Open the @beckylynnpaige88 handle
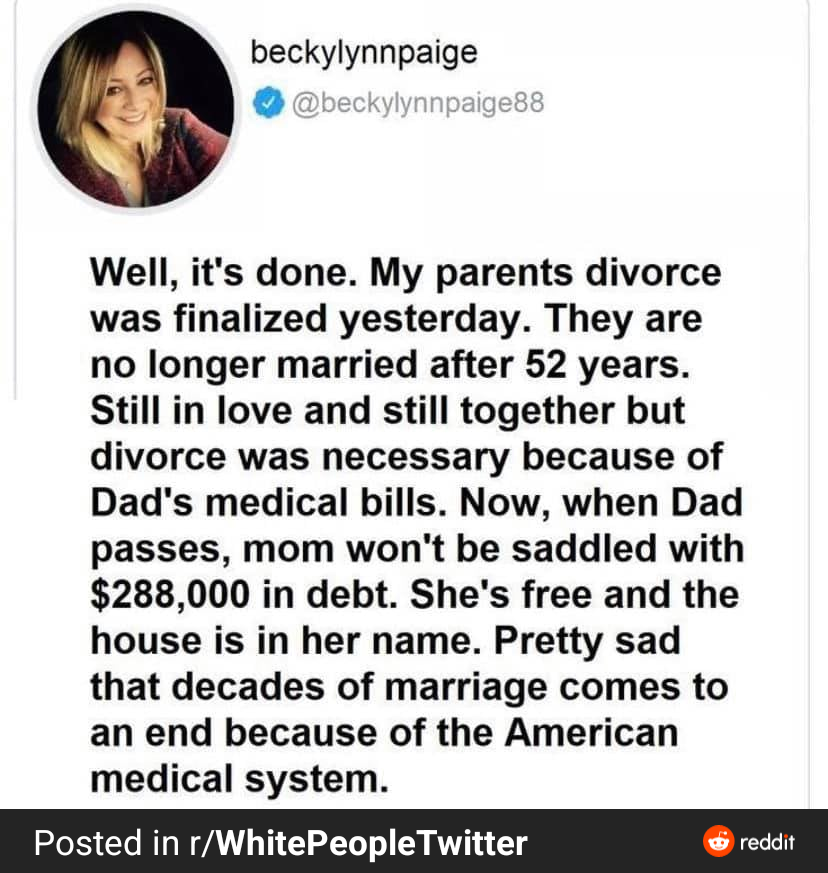Image resolution: width=828 pixels, height=873 pixels. click(x=418, y=103)
